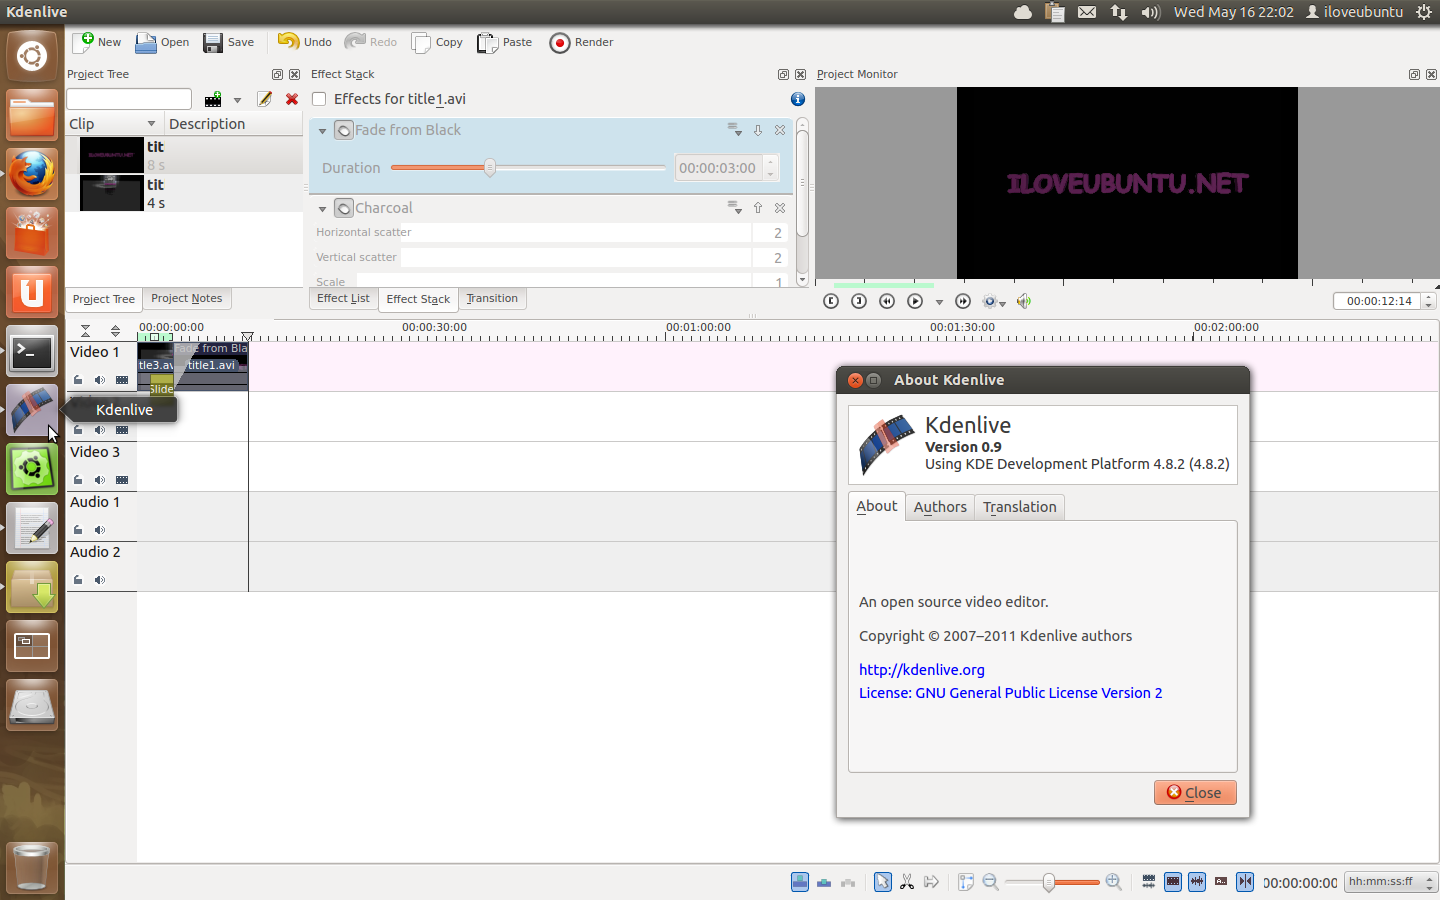Select the Effect Stack tab
Viewport: 1440px width, 900px height.
click(x=418, y=299)
